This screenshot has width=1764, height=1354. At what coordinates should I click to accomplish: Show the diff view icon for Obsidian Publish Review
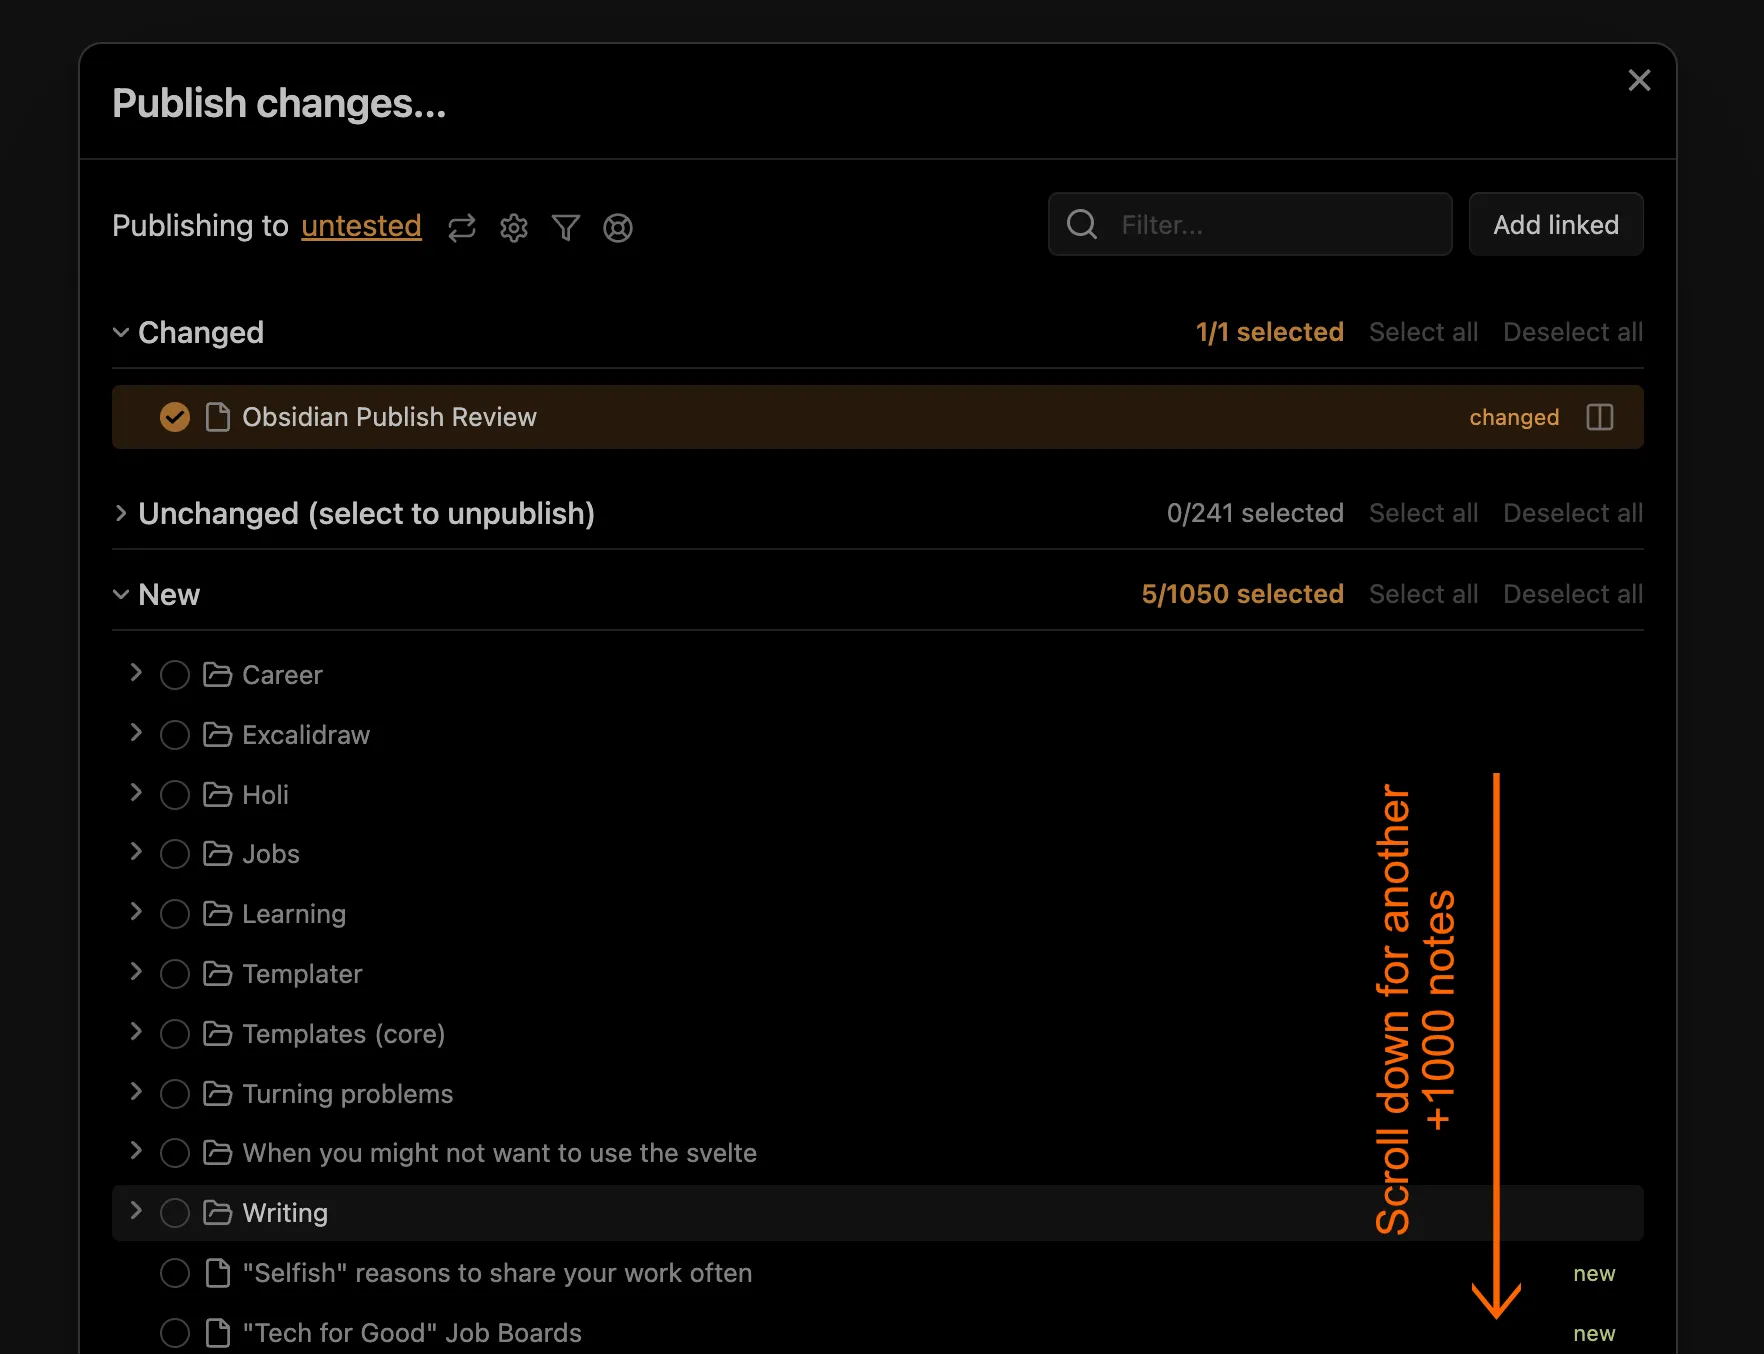pos(1600,417)
